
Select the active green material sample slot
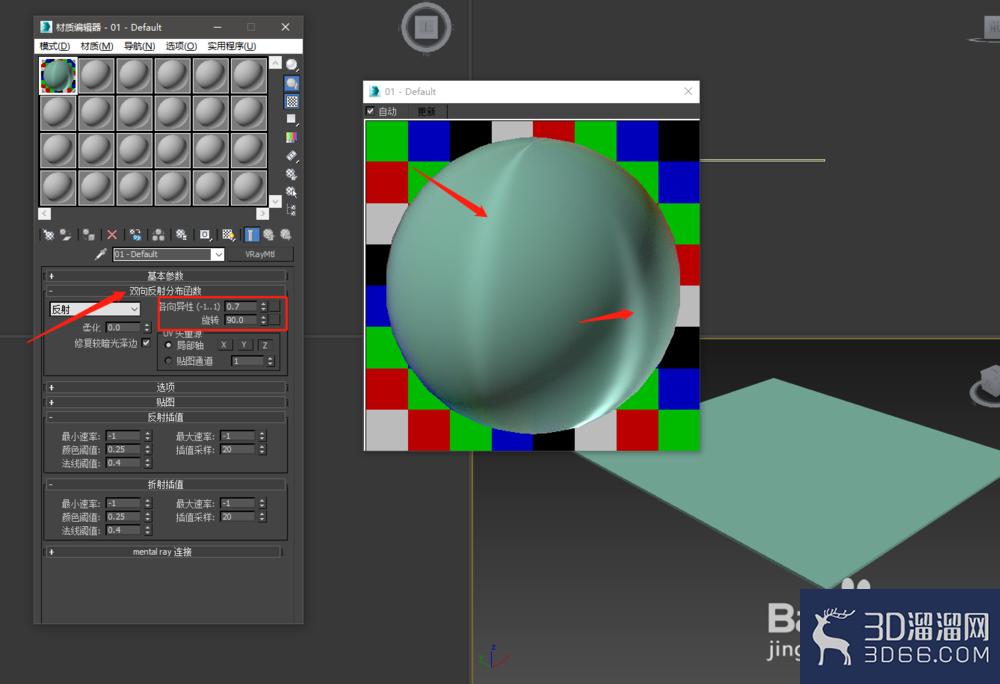[x=58, y=76]
